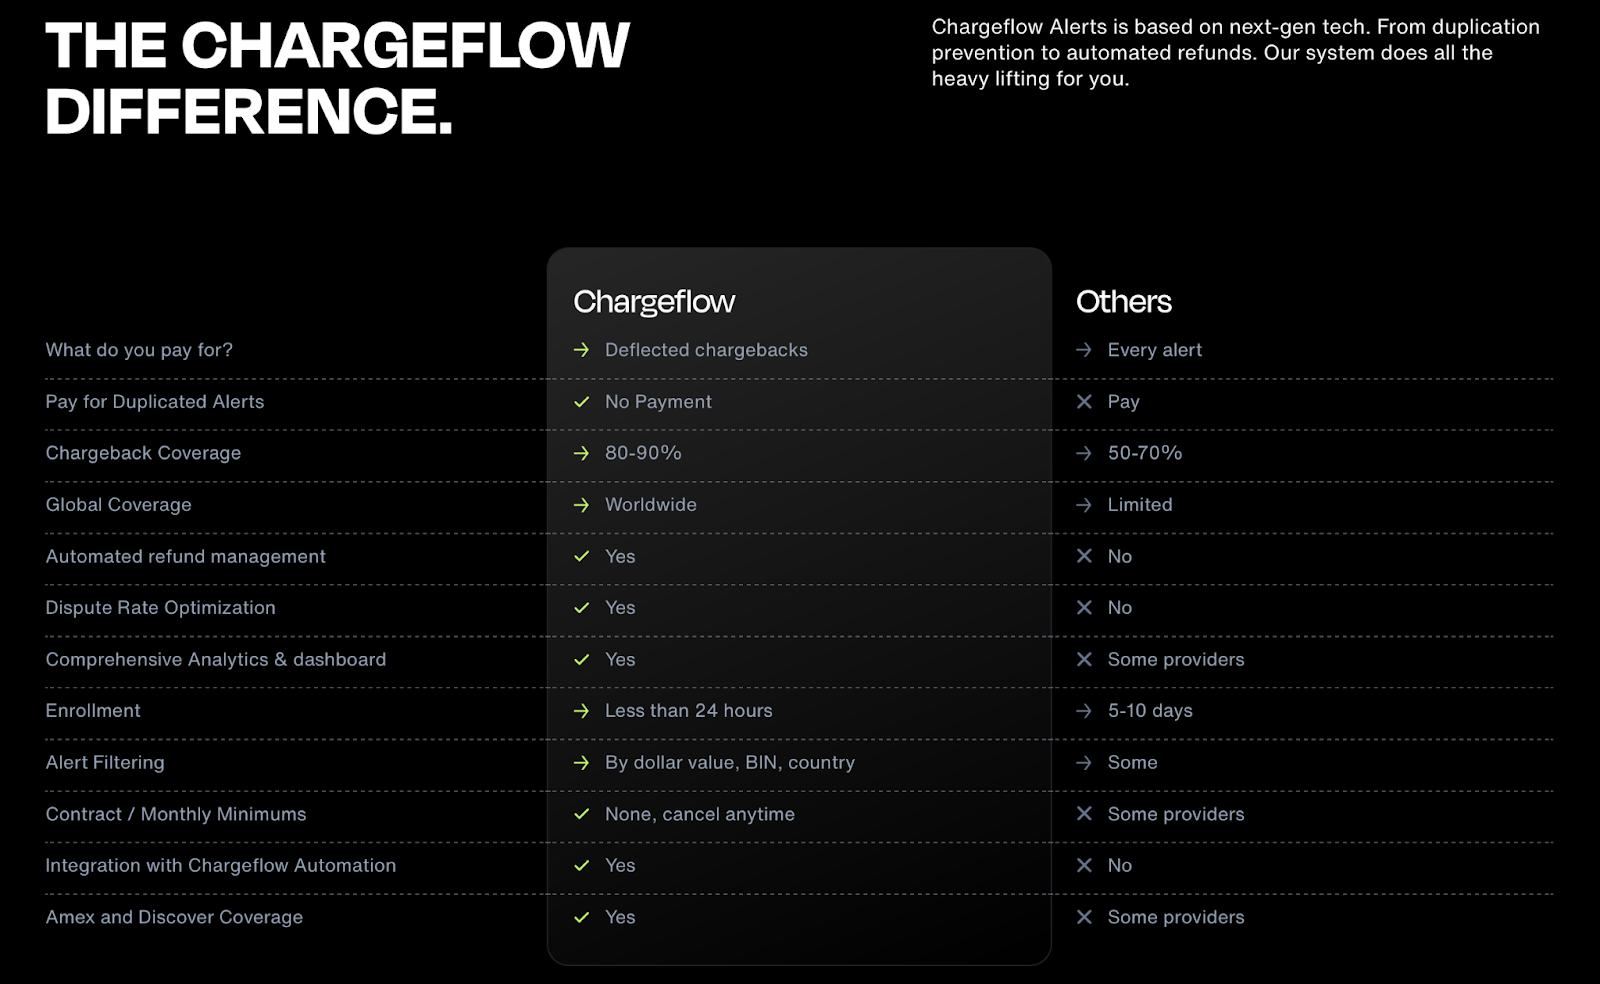Select the 'Pay for Duplicated Alerts' label
1600x984 pixels.
(x=155, y=402)
